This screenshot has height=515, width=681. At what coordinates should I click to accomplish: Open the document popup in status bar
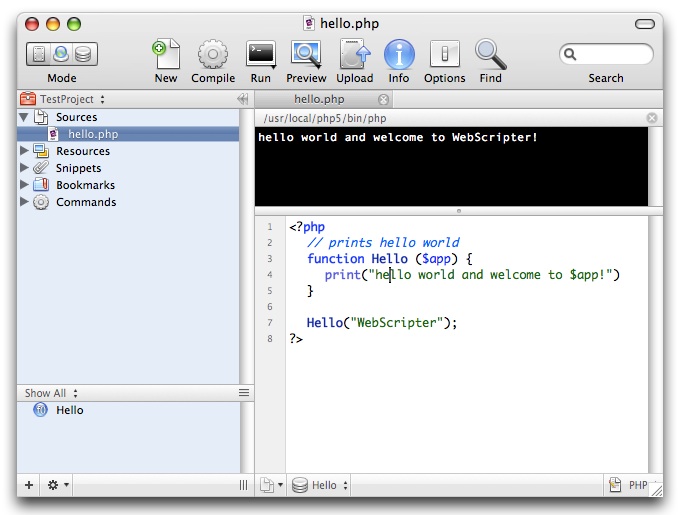point(271,485)
